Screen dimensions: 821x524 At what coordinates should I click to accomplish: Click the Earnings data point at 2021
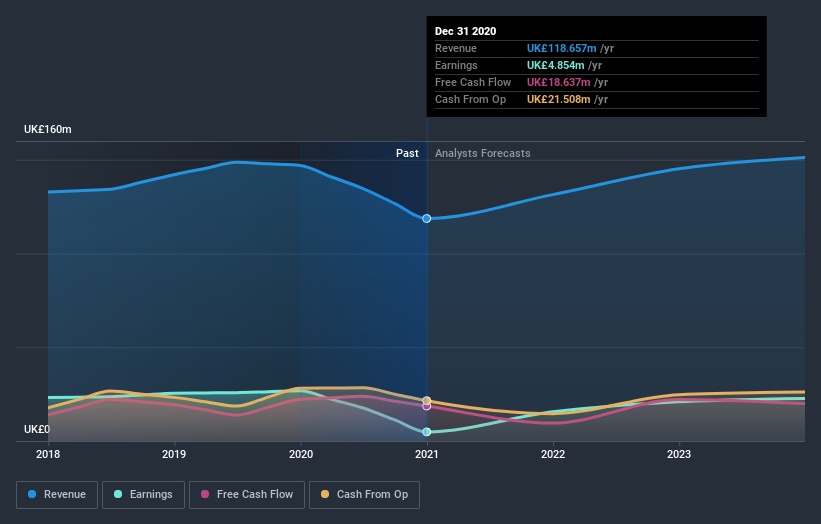coord(427,432)
